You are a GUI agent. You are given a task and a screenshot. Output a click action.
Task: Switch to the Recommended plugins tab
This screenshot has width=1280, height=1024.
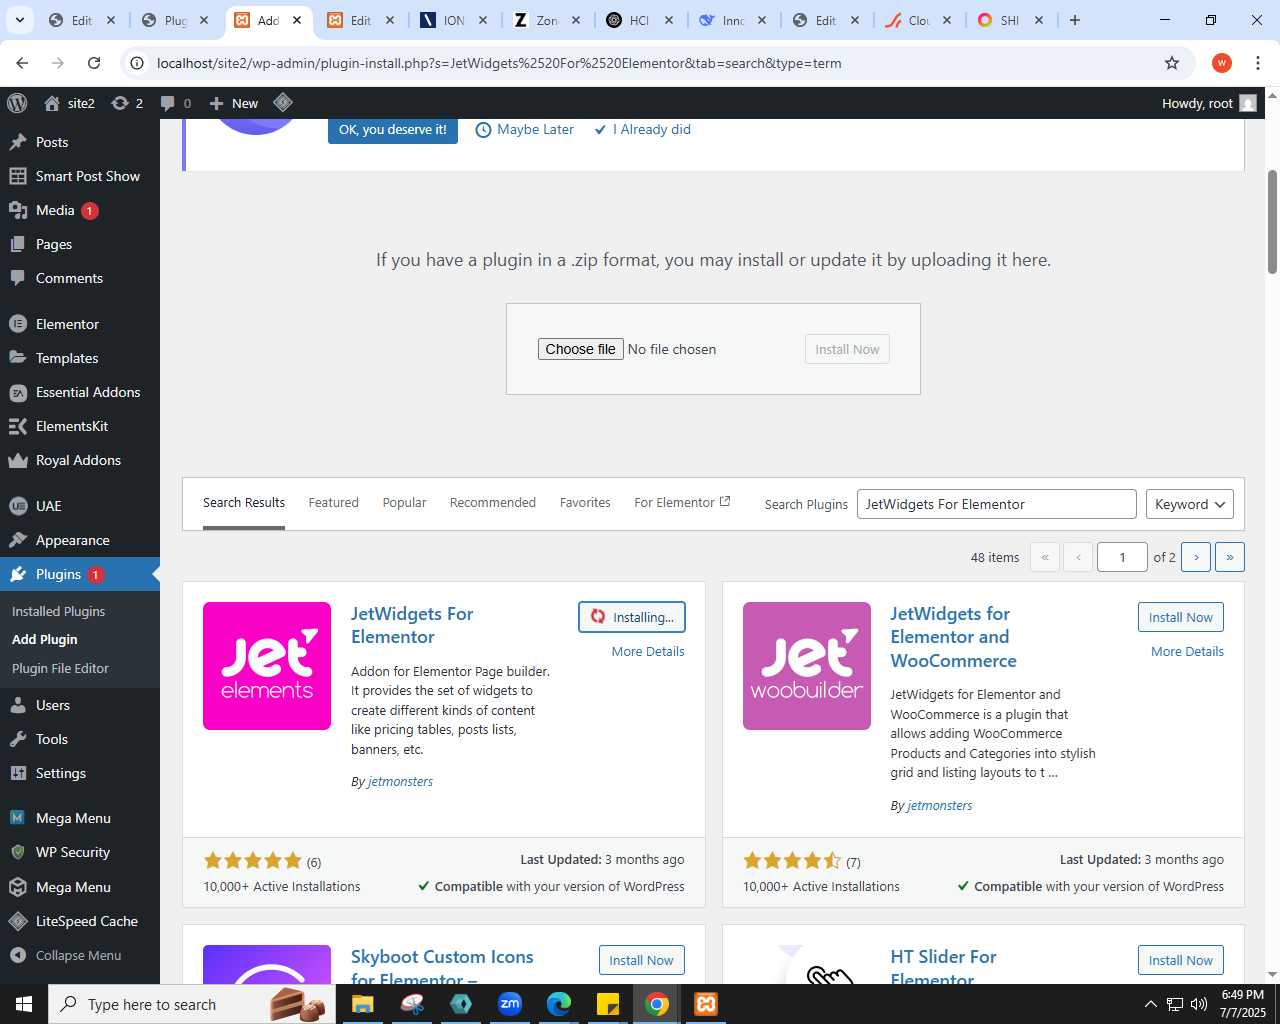[492, 503]
